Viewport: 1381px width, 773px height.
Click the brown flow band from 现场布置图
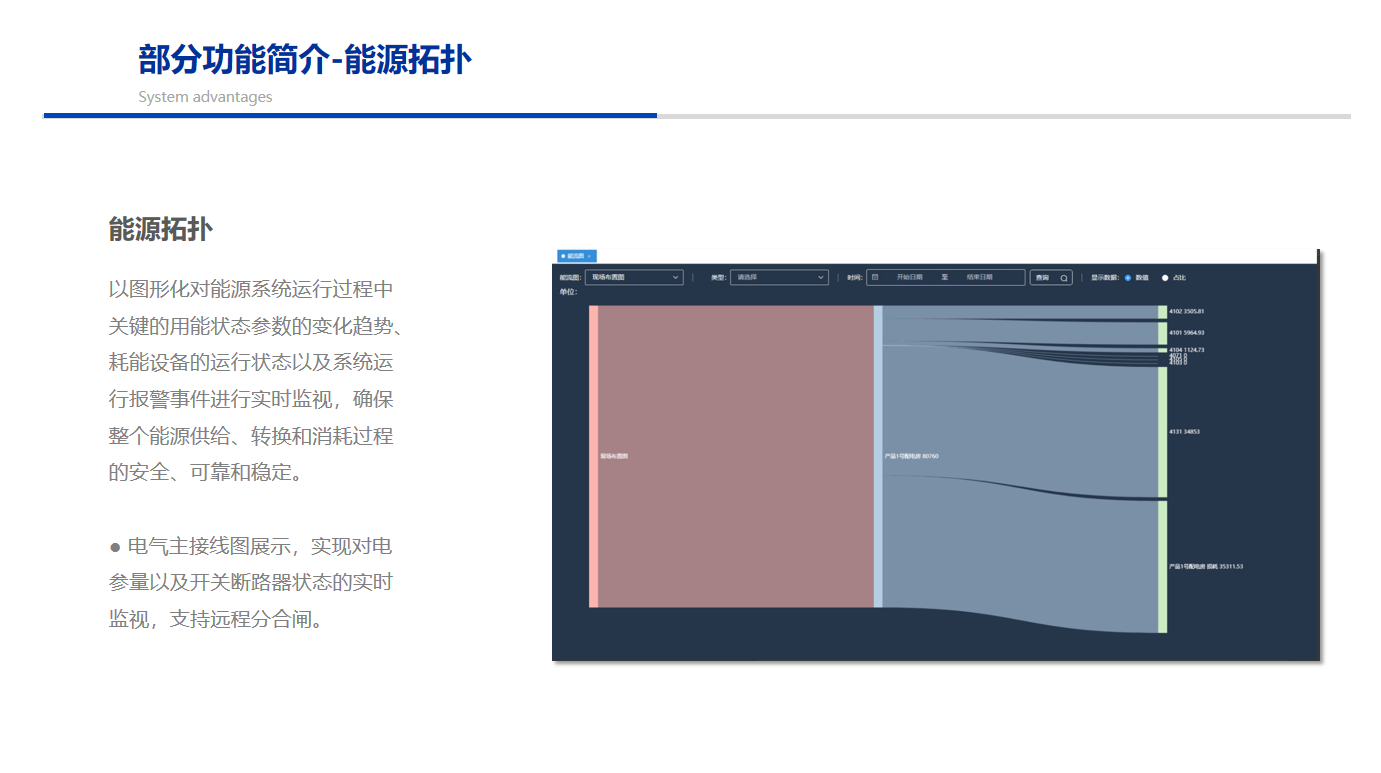[x=735, y=456]
